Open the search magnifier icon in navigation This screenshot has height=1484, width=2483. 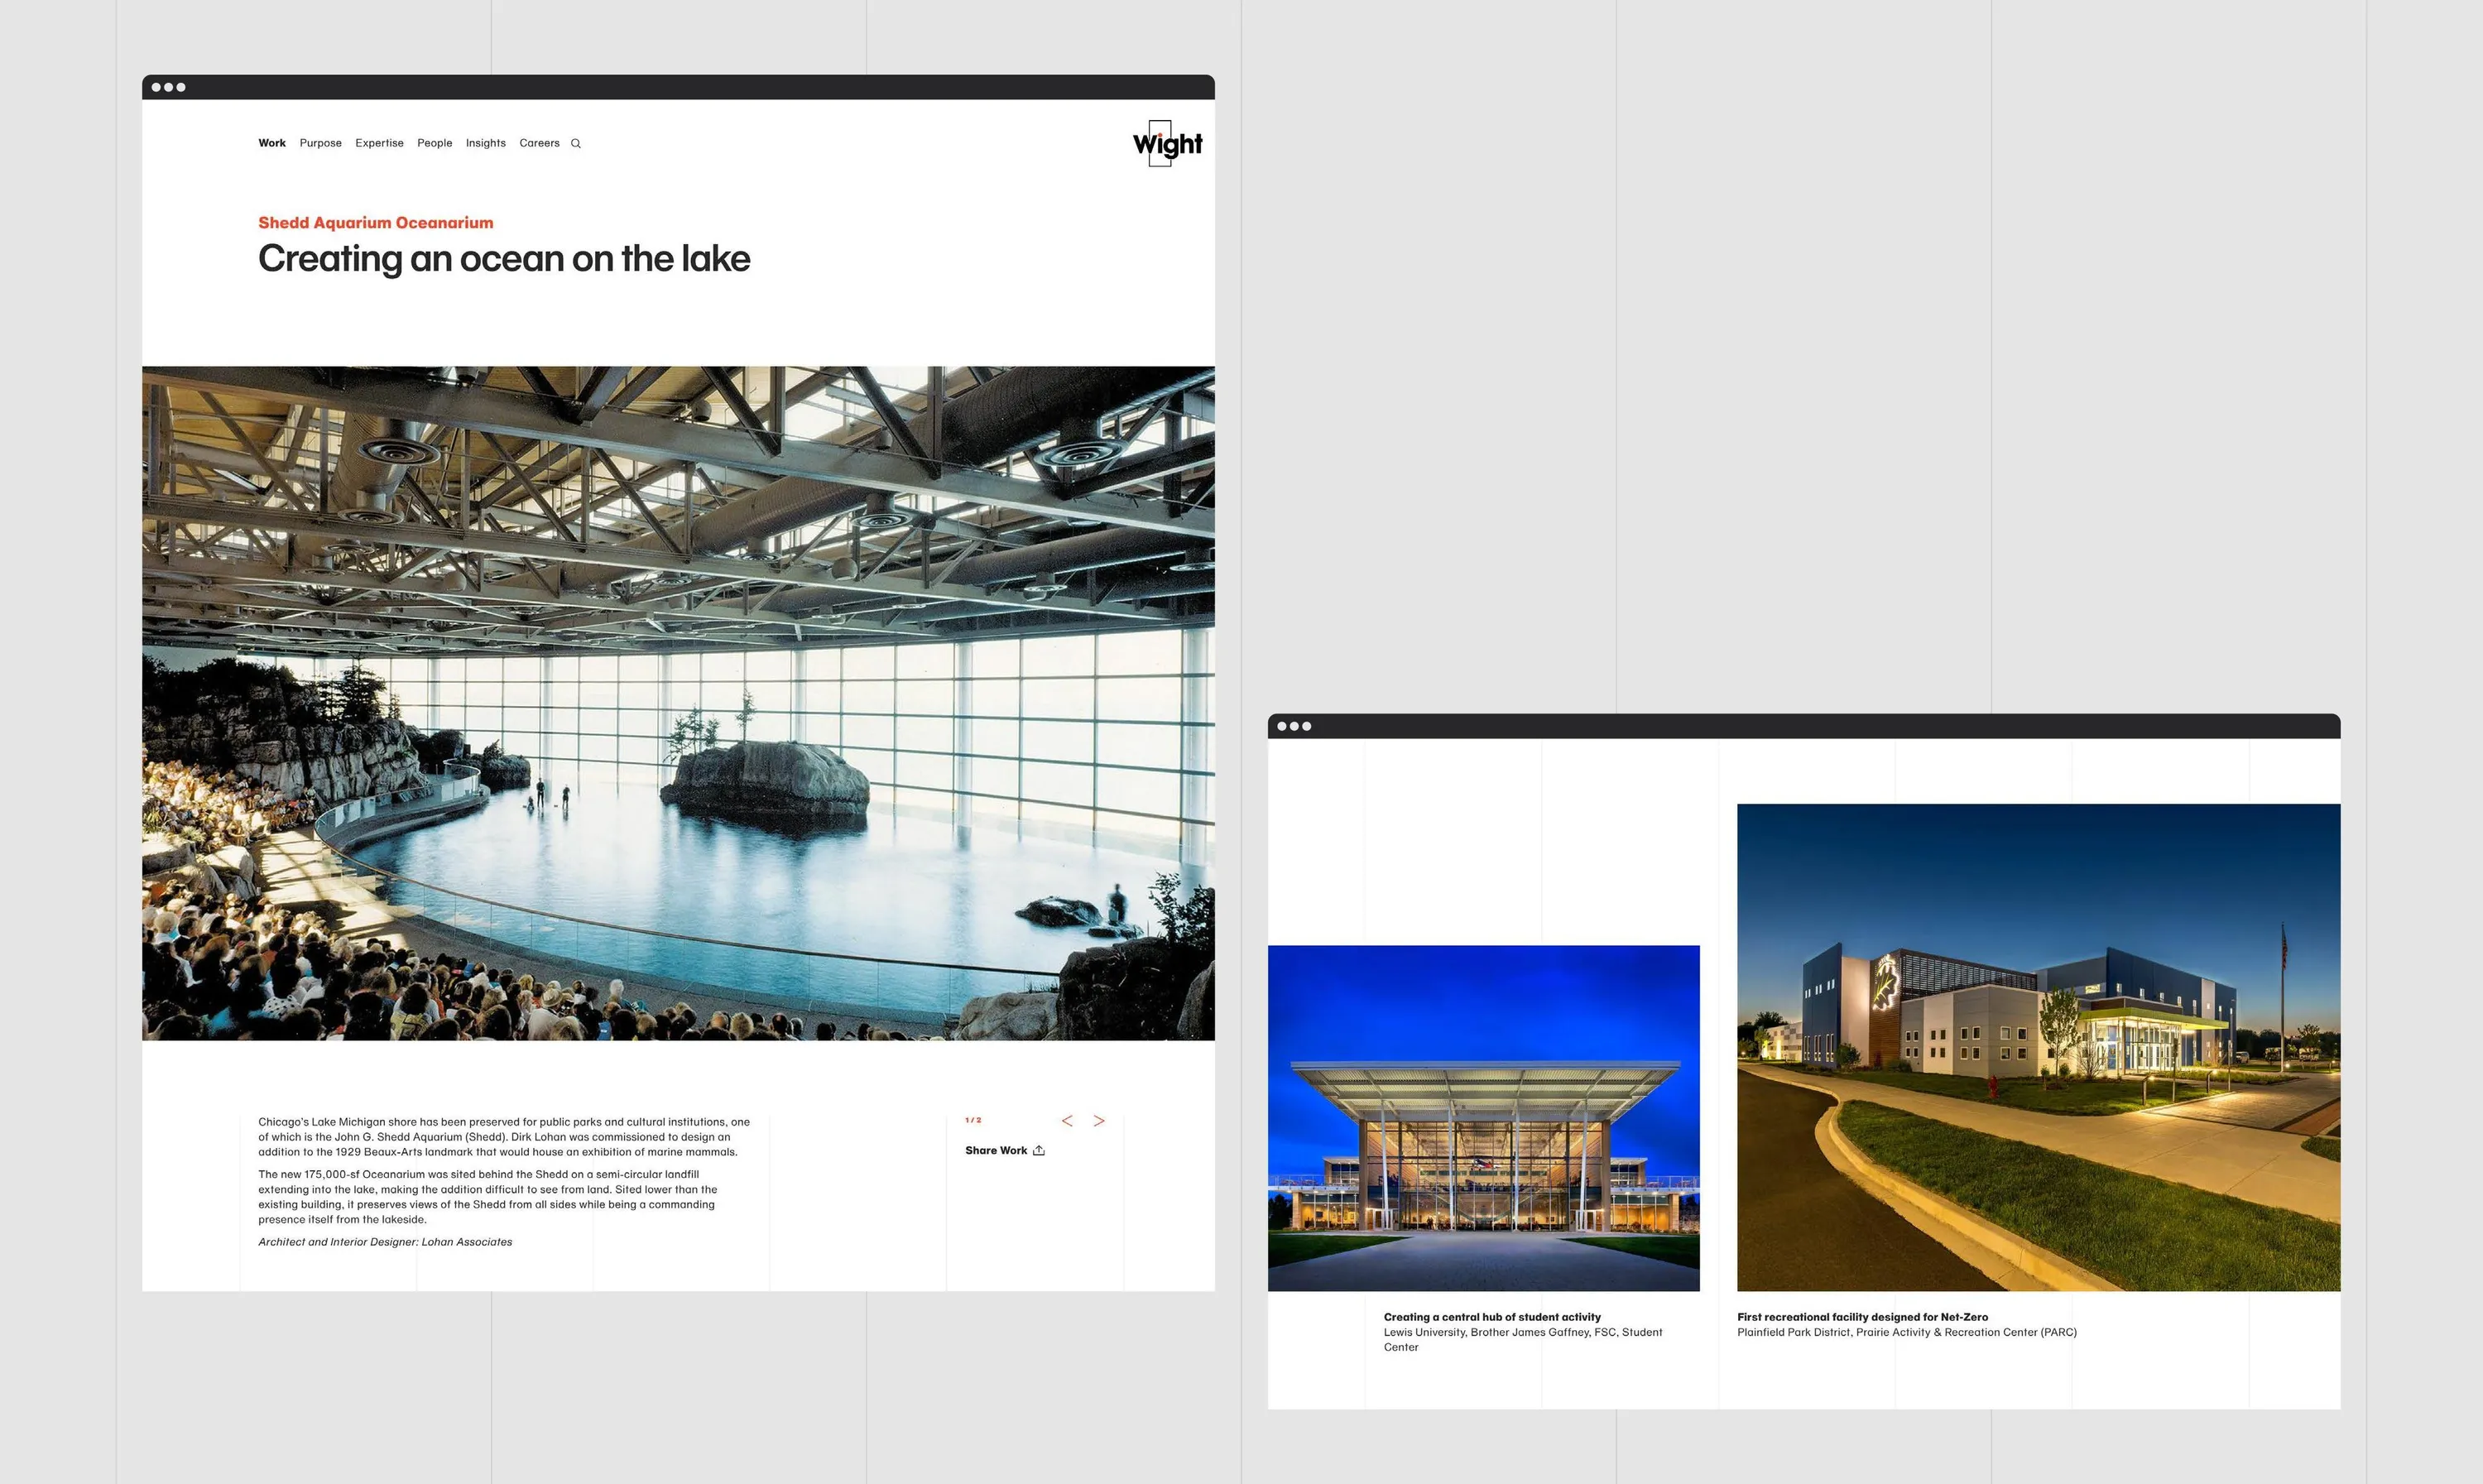click(x=576, y=144)
